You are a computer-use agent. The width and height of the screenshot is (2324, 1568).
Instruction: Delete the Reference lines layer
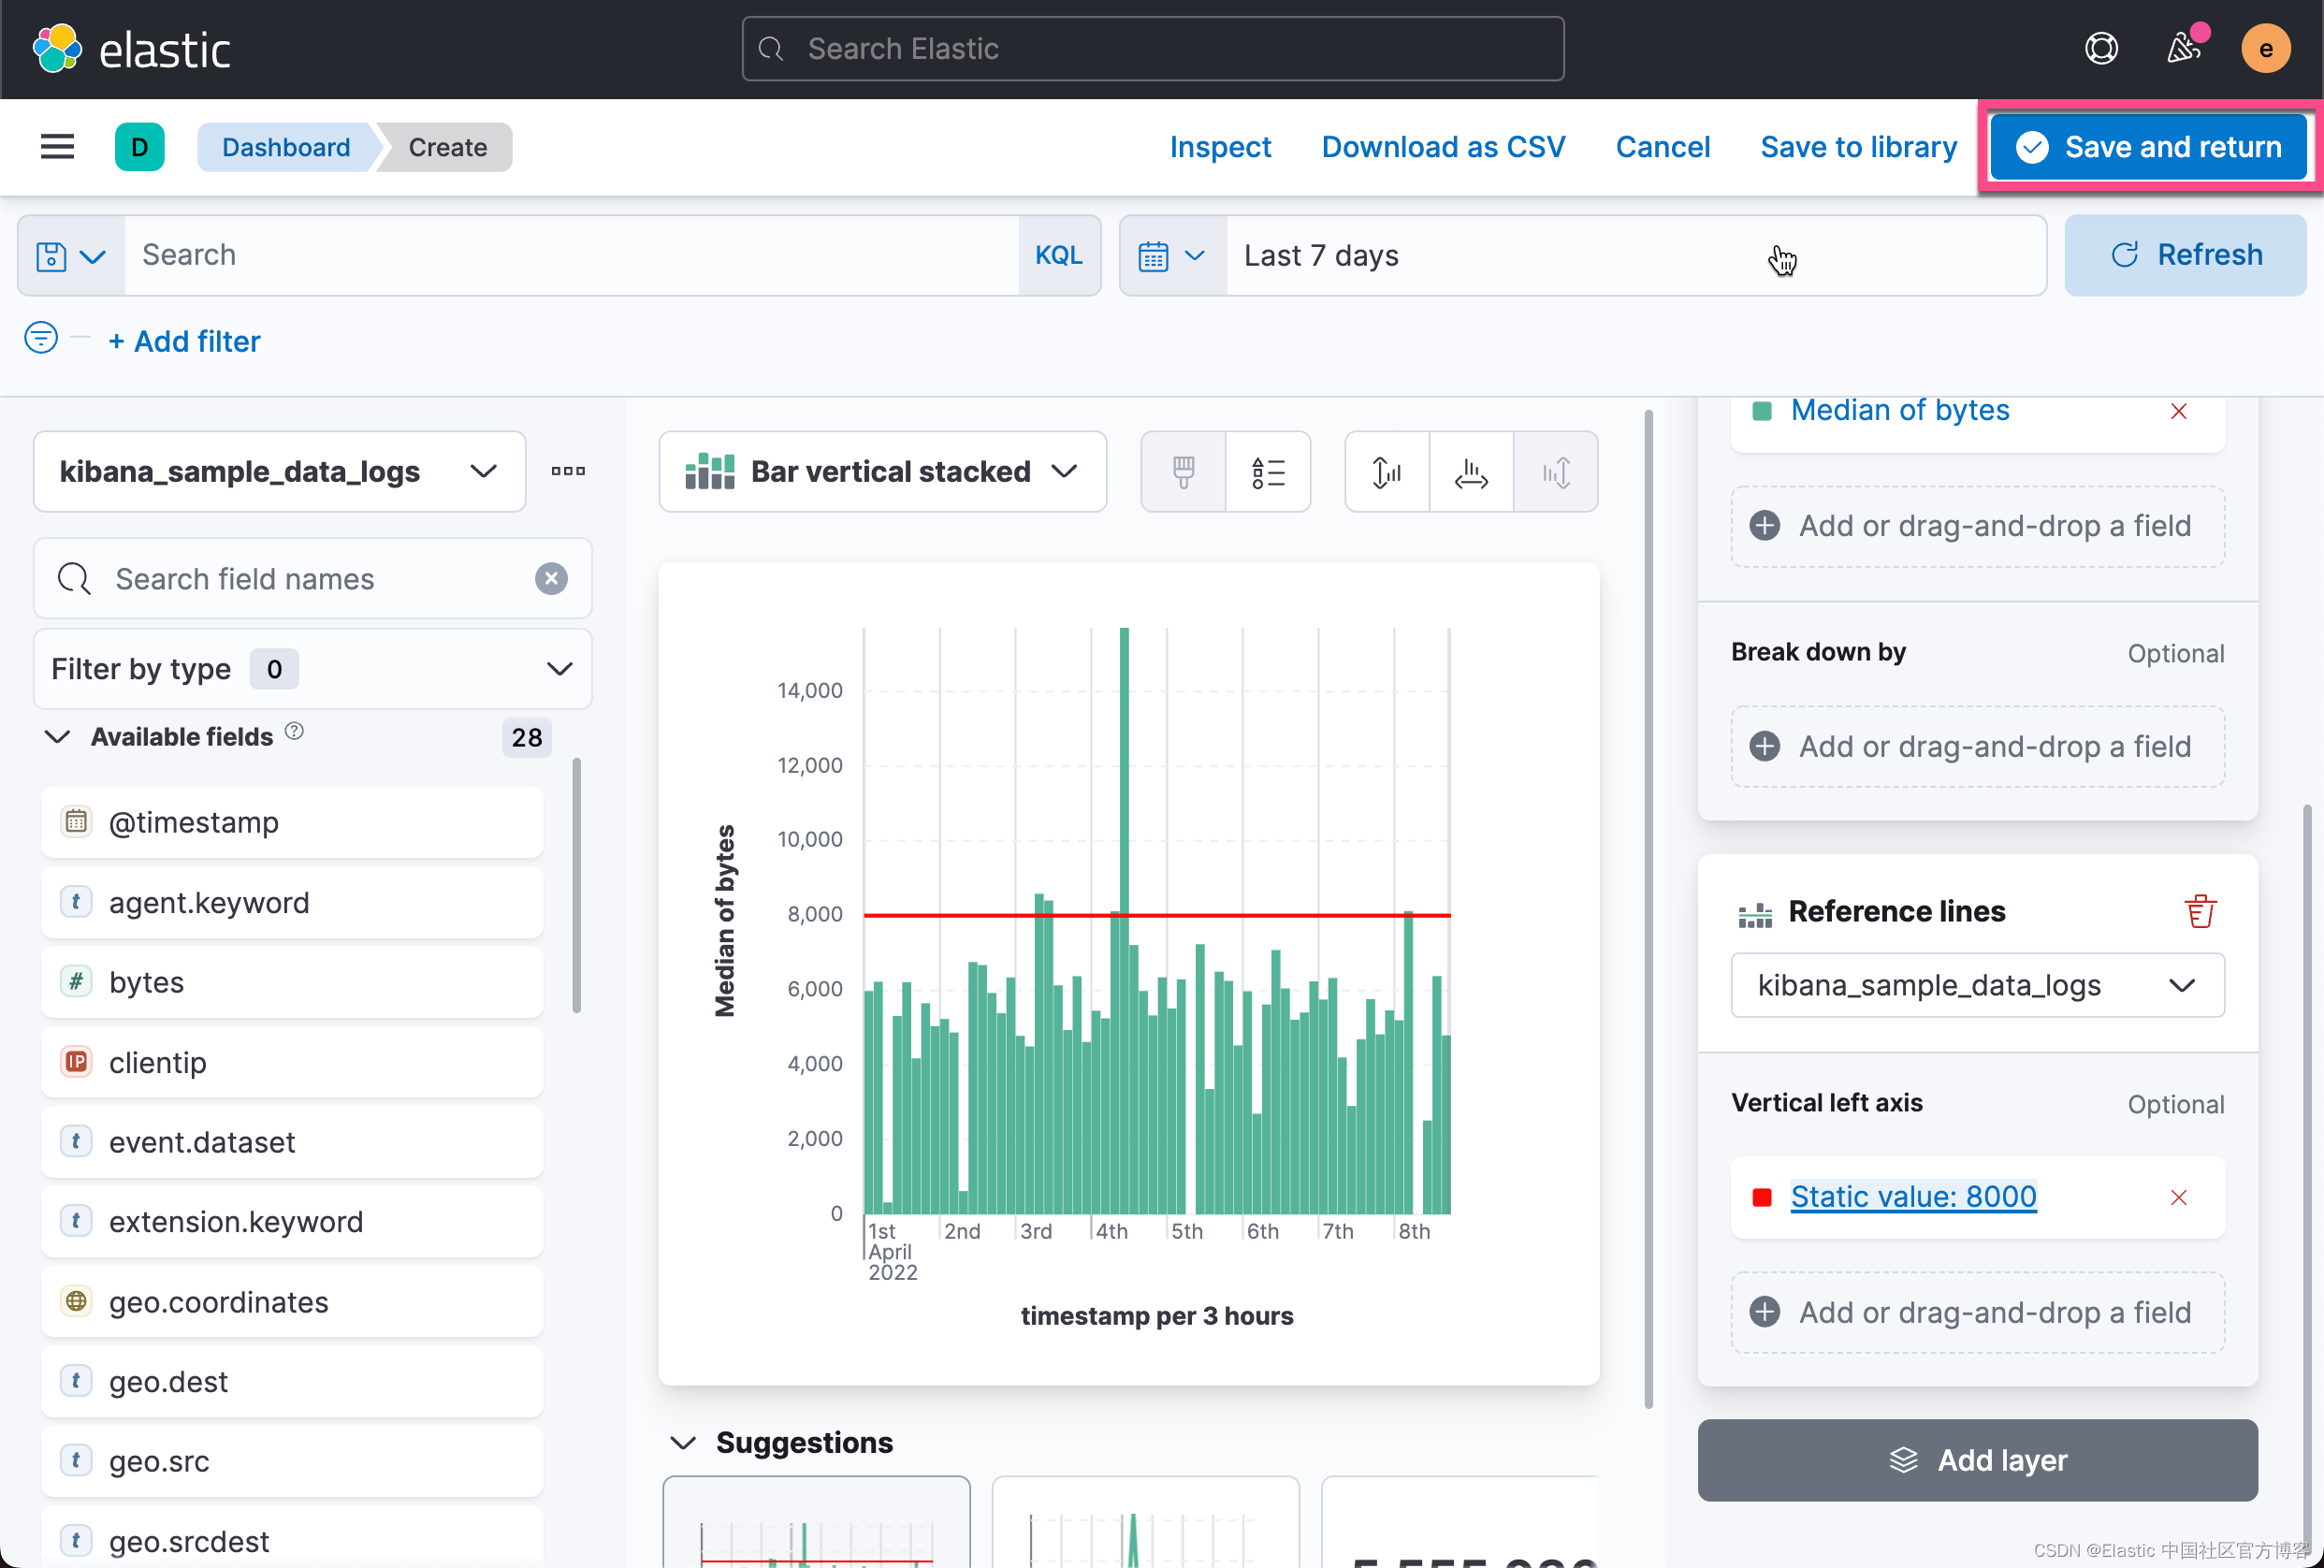pos(2199,911)
